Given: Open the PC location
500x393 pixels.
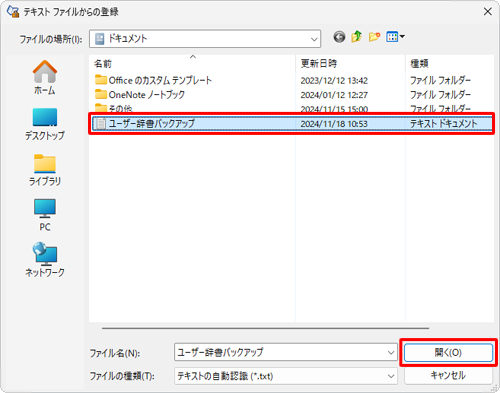Looking at the screenshot, I should coord(45,215).
